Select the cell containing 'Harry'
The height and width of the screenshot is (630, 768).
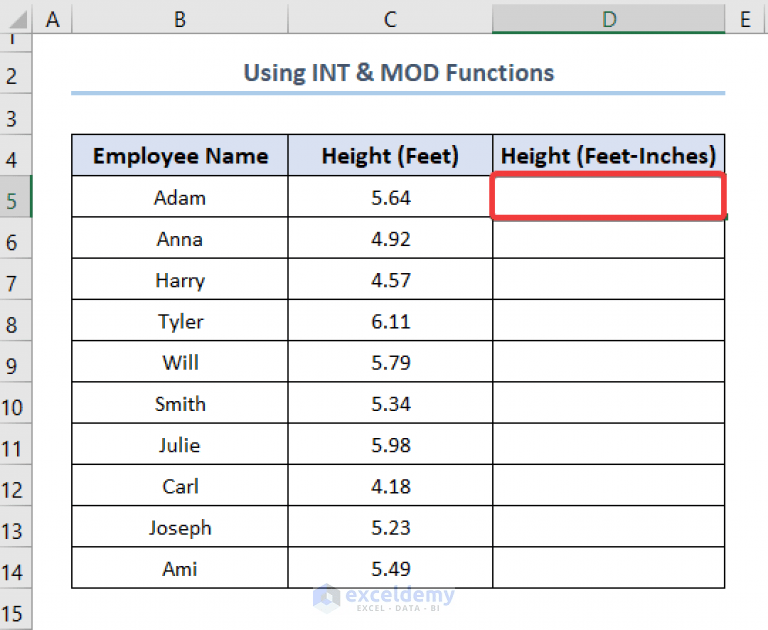point(180,279)
